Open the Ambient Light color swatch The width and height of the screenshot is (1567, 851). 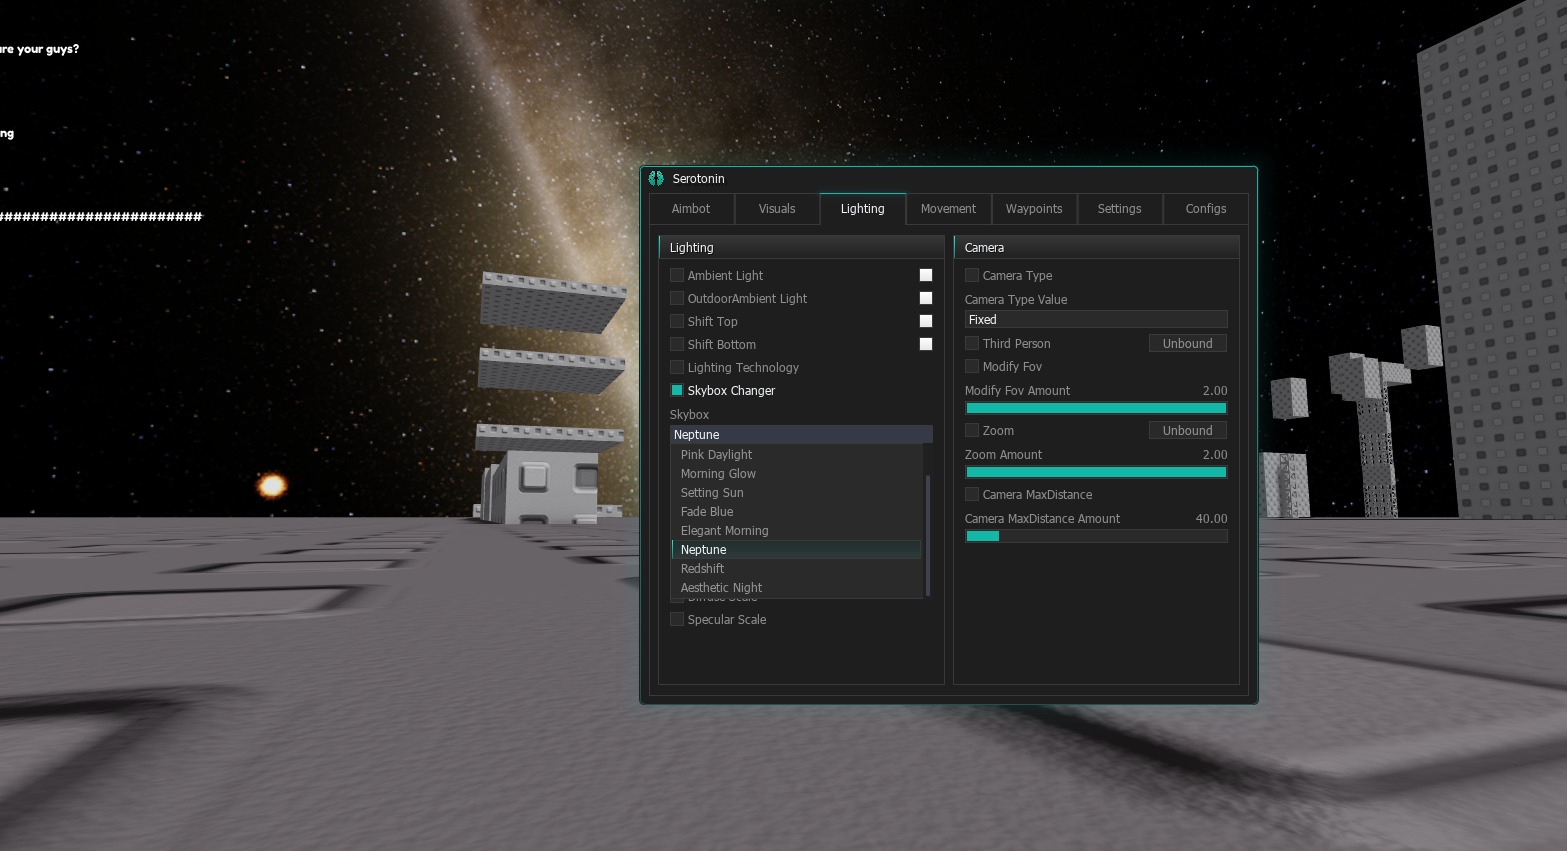click(926, 275)
